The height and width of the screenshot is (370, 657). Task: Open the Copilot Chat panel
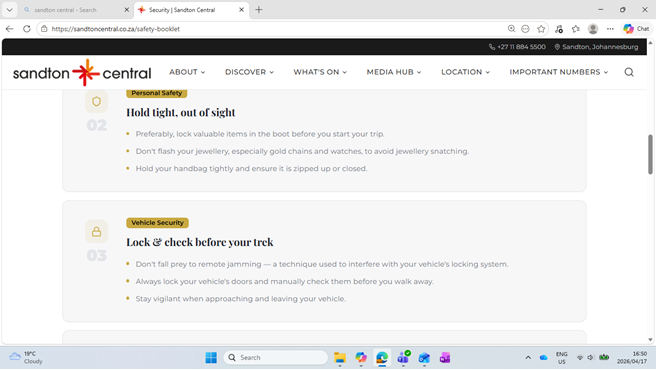(636, 29)
